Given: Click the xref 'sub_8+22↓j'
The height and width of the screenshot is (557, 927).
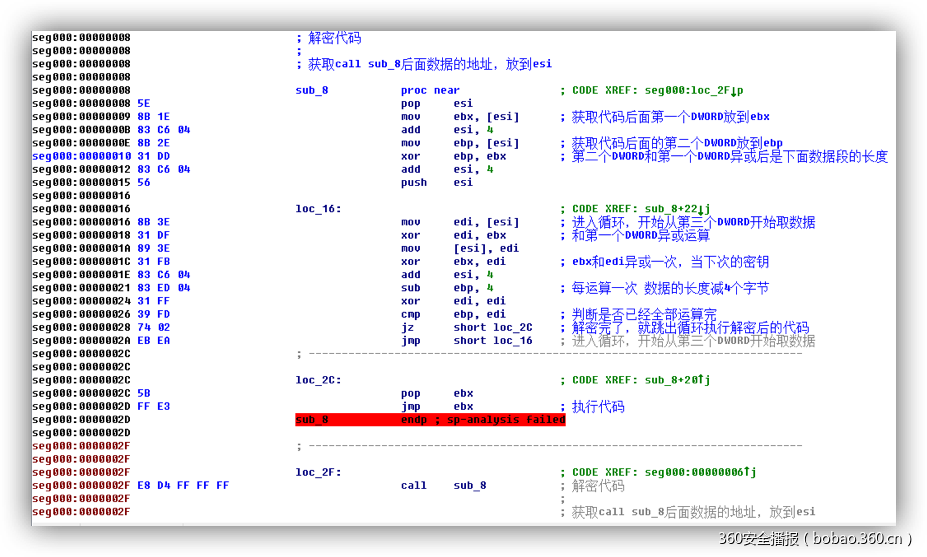Looking at the screenshot, I should [678, 209].
